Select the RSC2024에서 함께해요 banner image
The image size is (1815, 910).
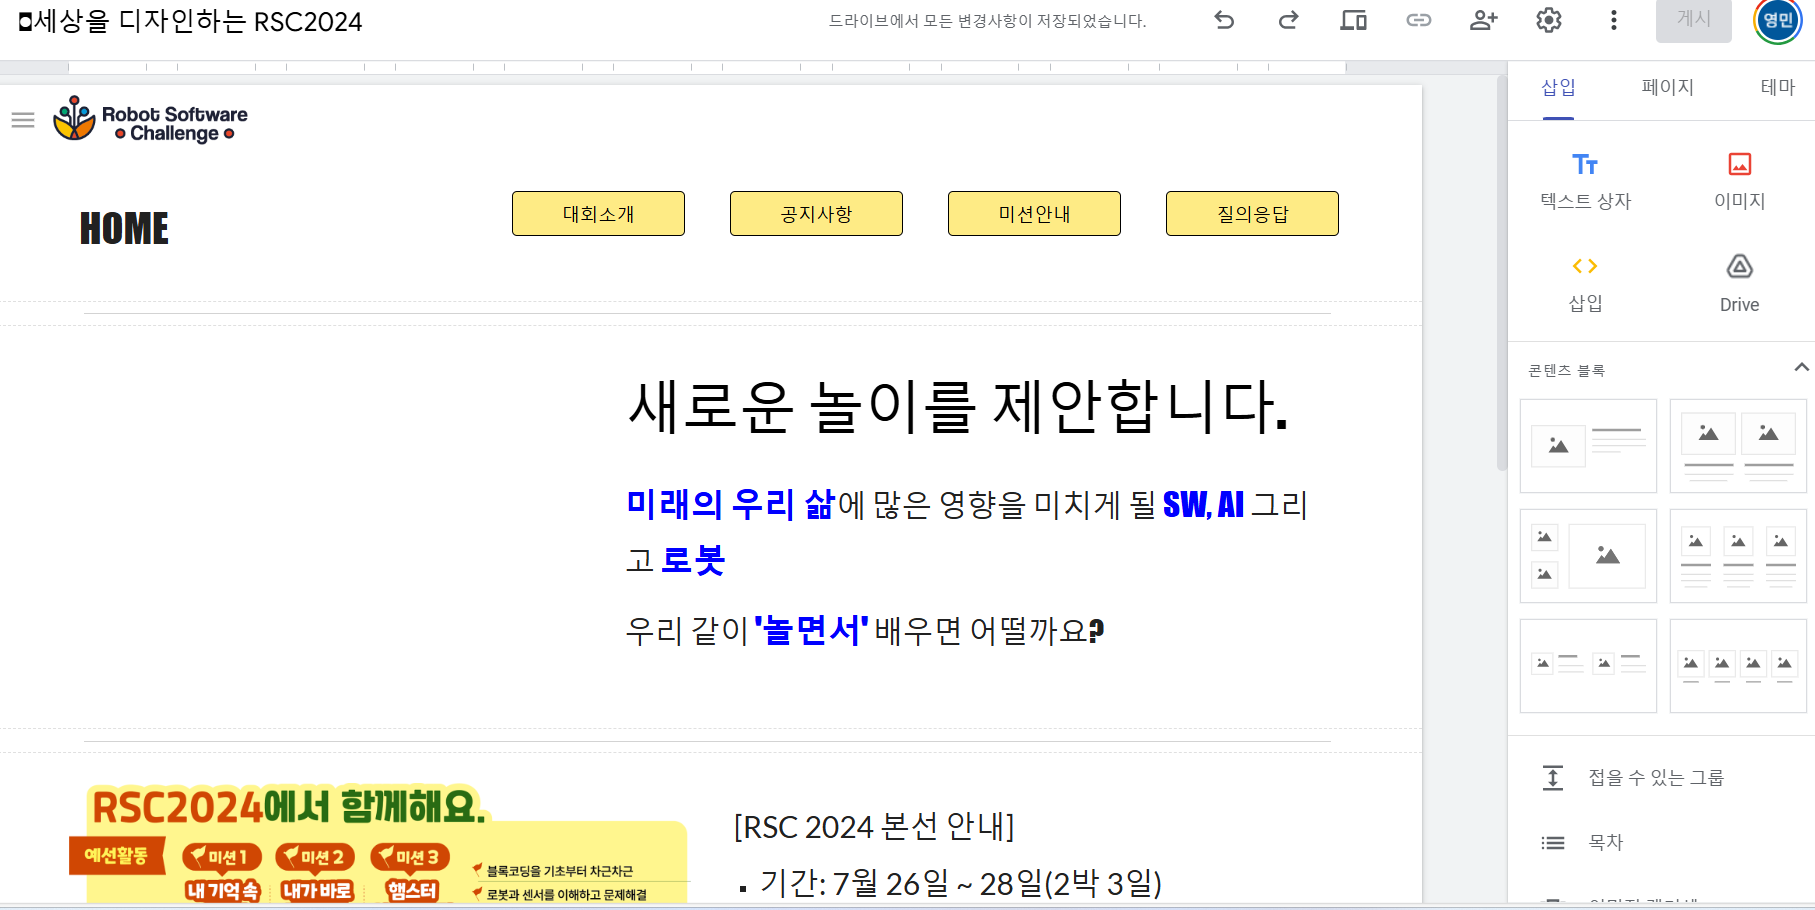[378, 845]
